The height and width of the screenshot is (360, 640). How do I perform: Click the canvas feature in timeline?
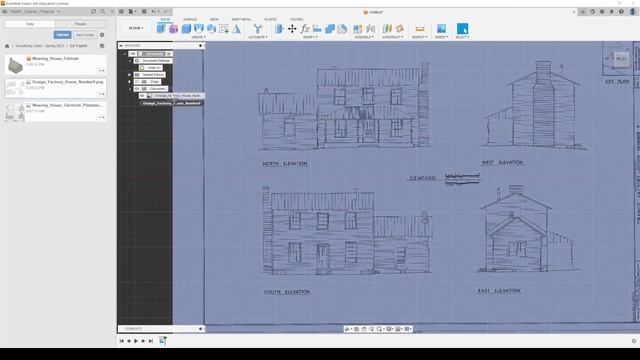pos(162,341)
